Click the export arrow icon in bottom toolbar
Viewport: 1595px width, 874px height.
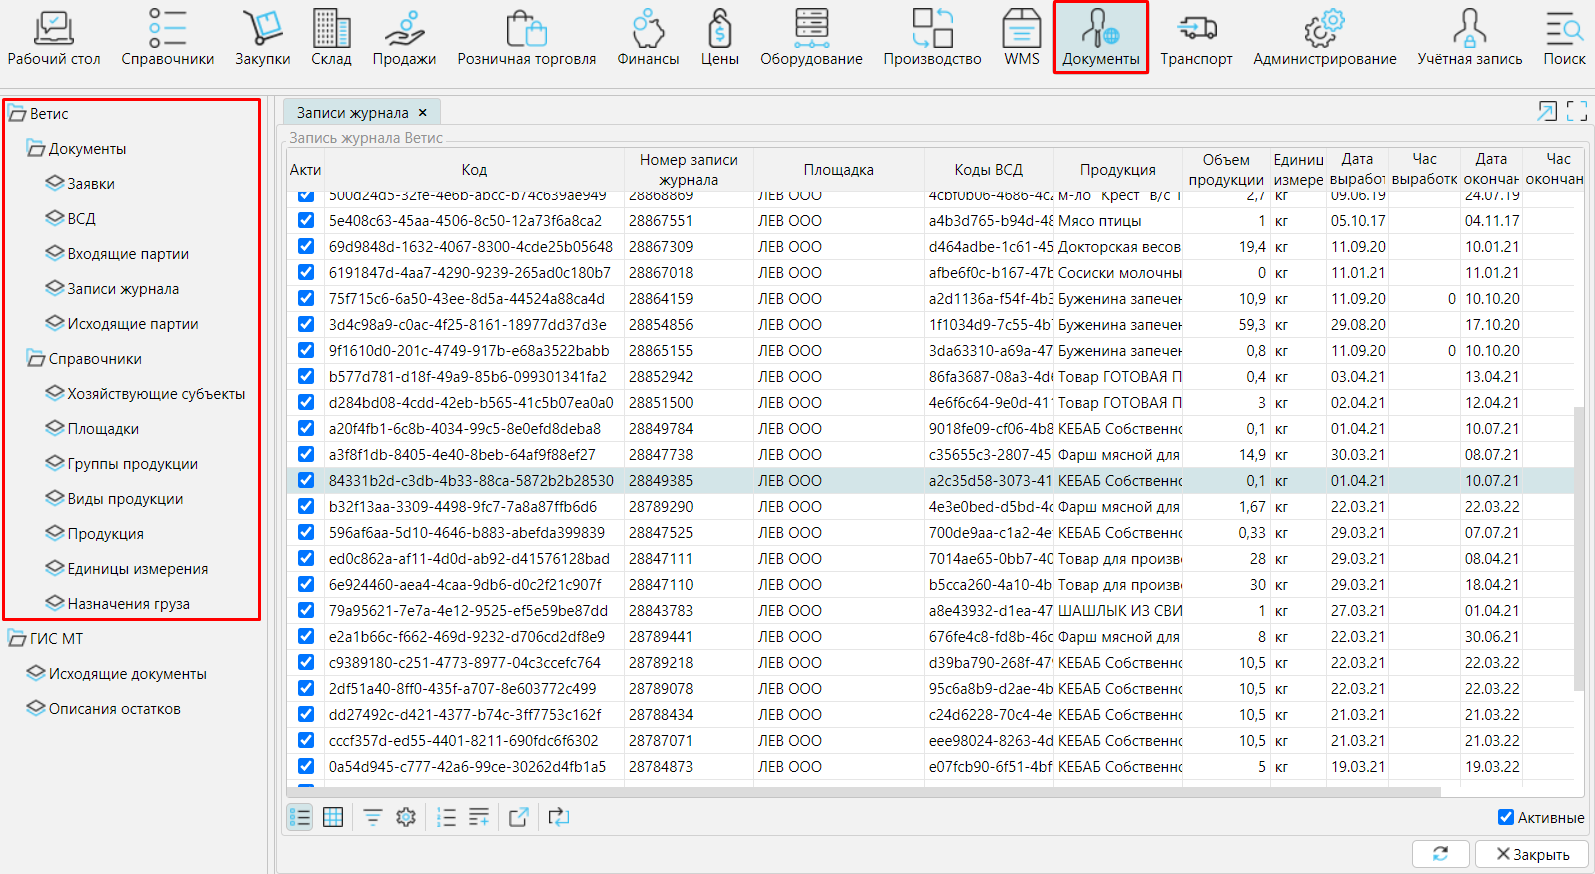(x=518, y=817)
